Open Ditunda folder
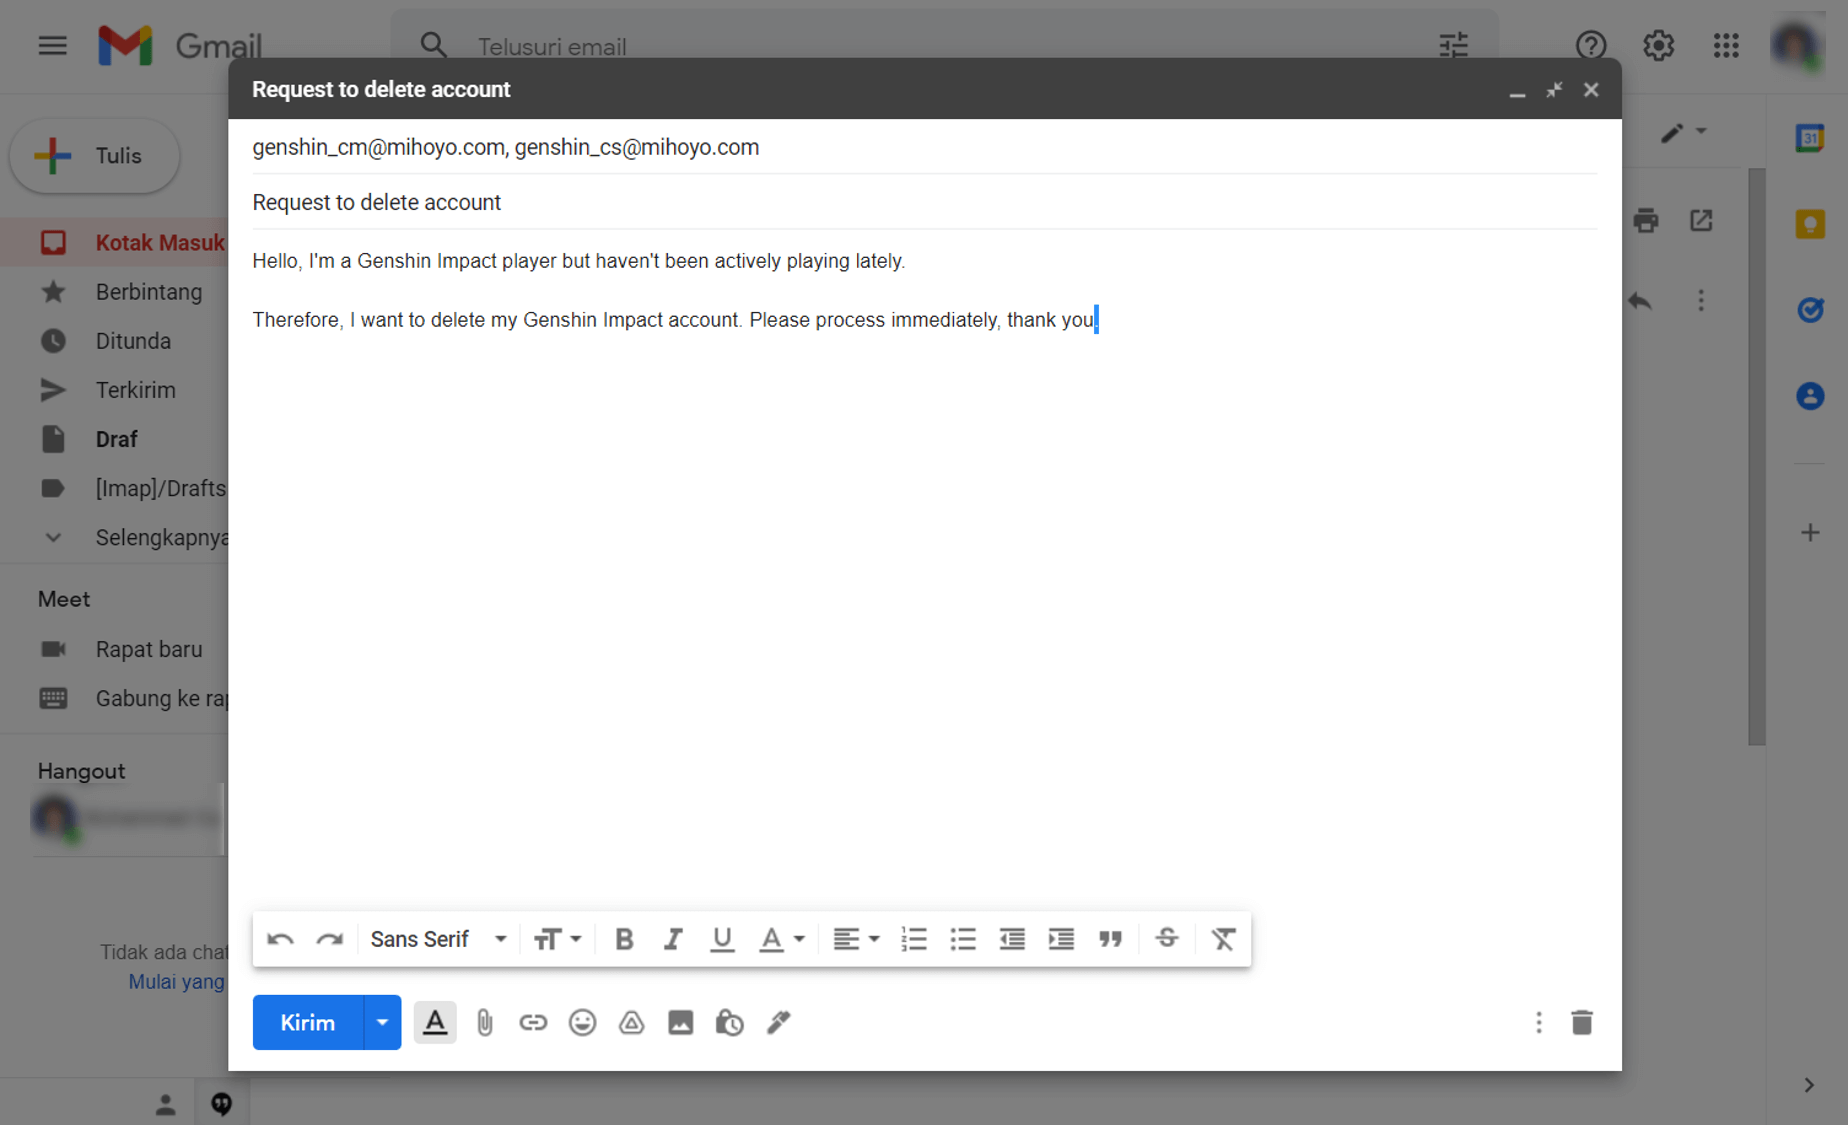Viewport: 1848px width, 1125px height. (x=115, y=341)
